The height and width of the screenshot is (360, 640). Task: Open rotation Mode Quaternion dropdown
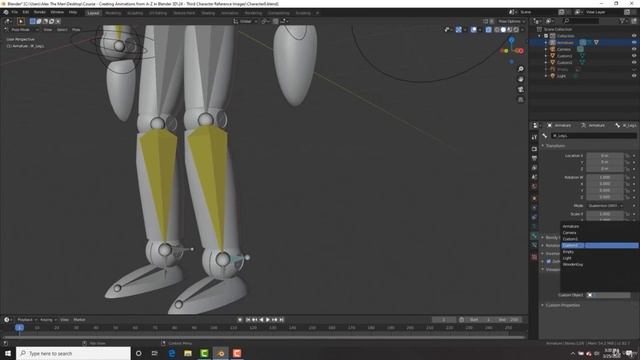coord(605,206)
